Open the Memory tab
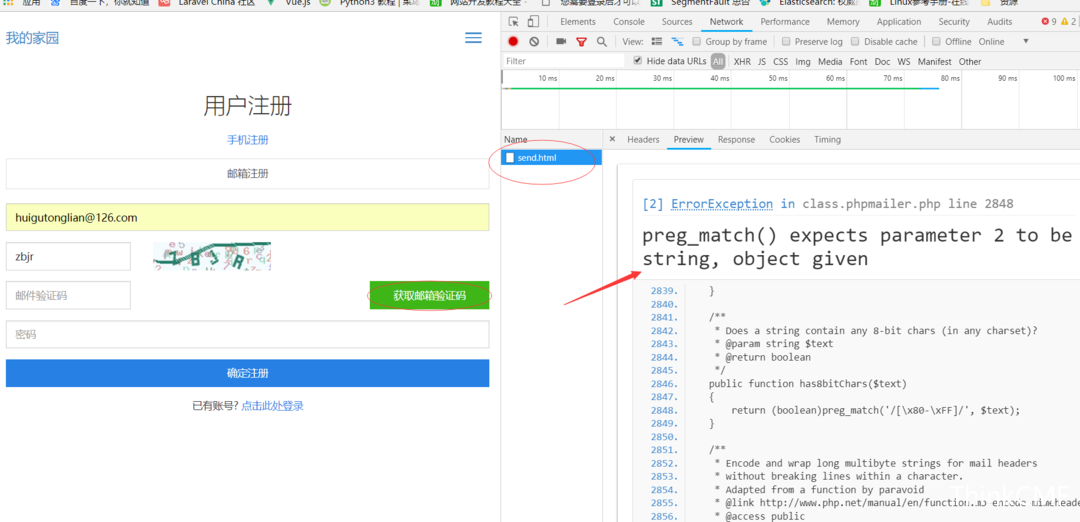 (843, 22)
